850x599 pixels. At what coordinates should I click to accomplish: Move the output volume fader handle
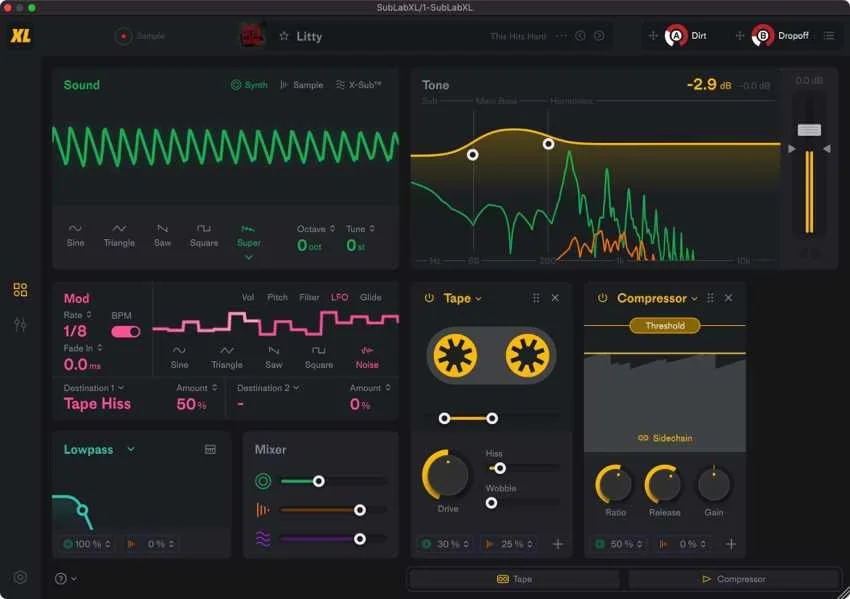(809, 130)
